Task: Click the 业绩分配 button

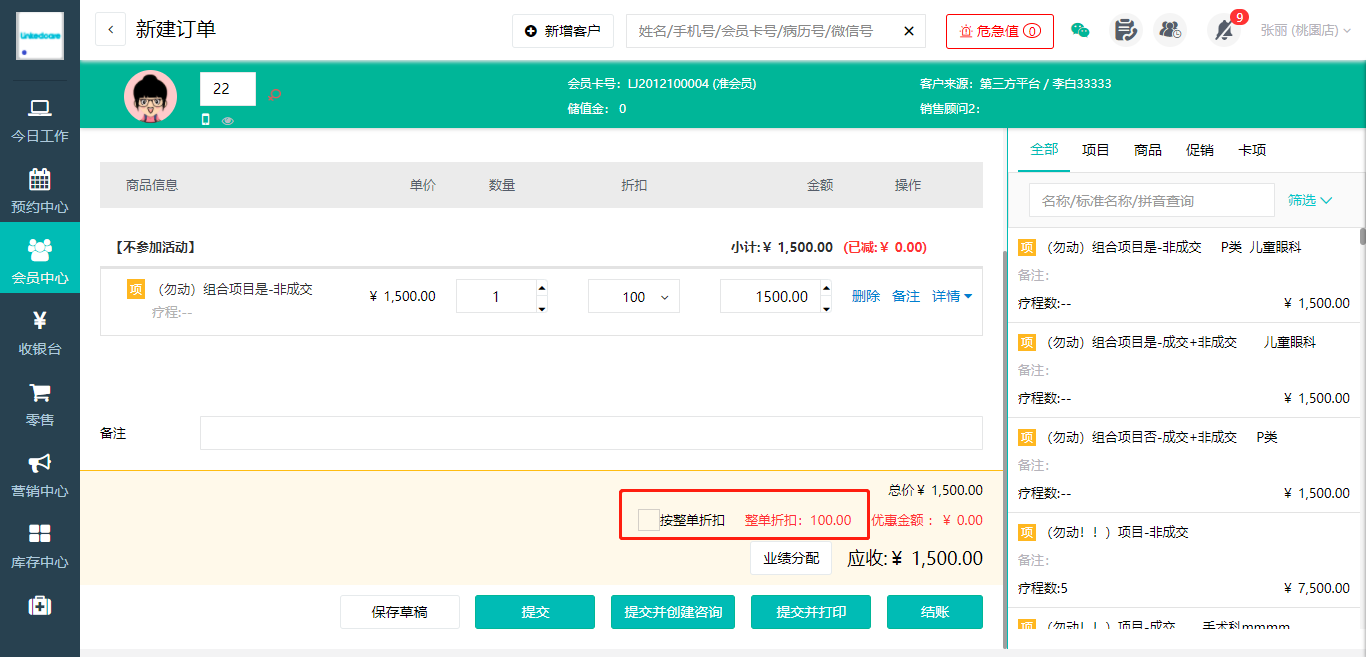Action: [791, 558]
